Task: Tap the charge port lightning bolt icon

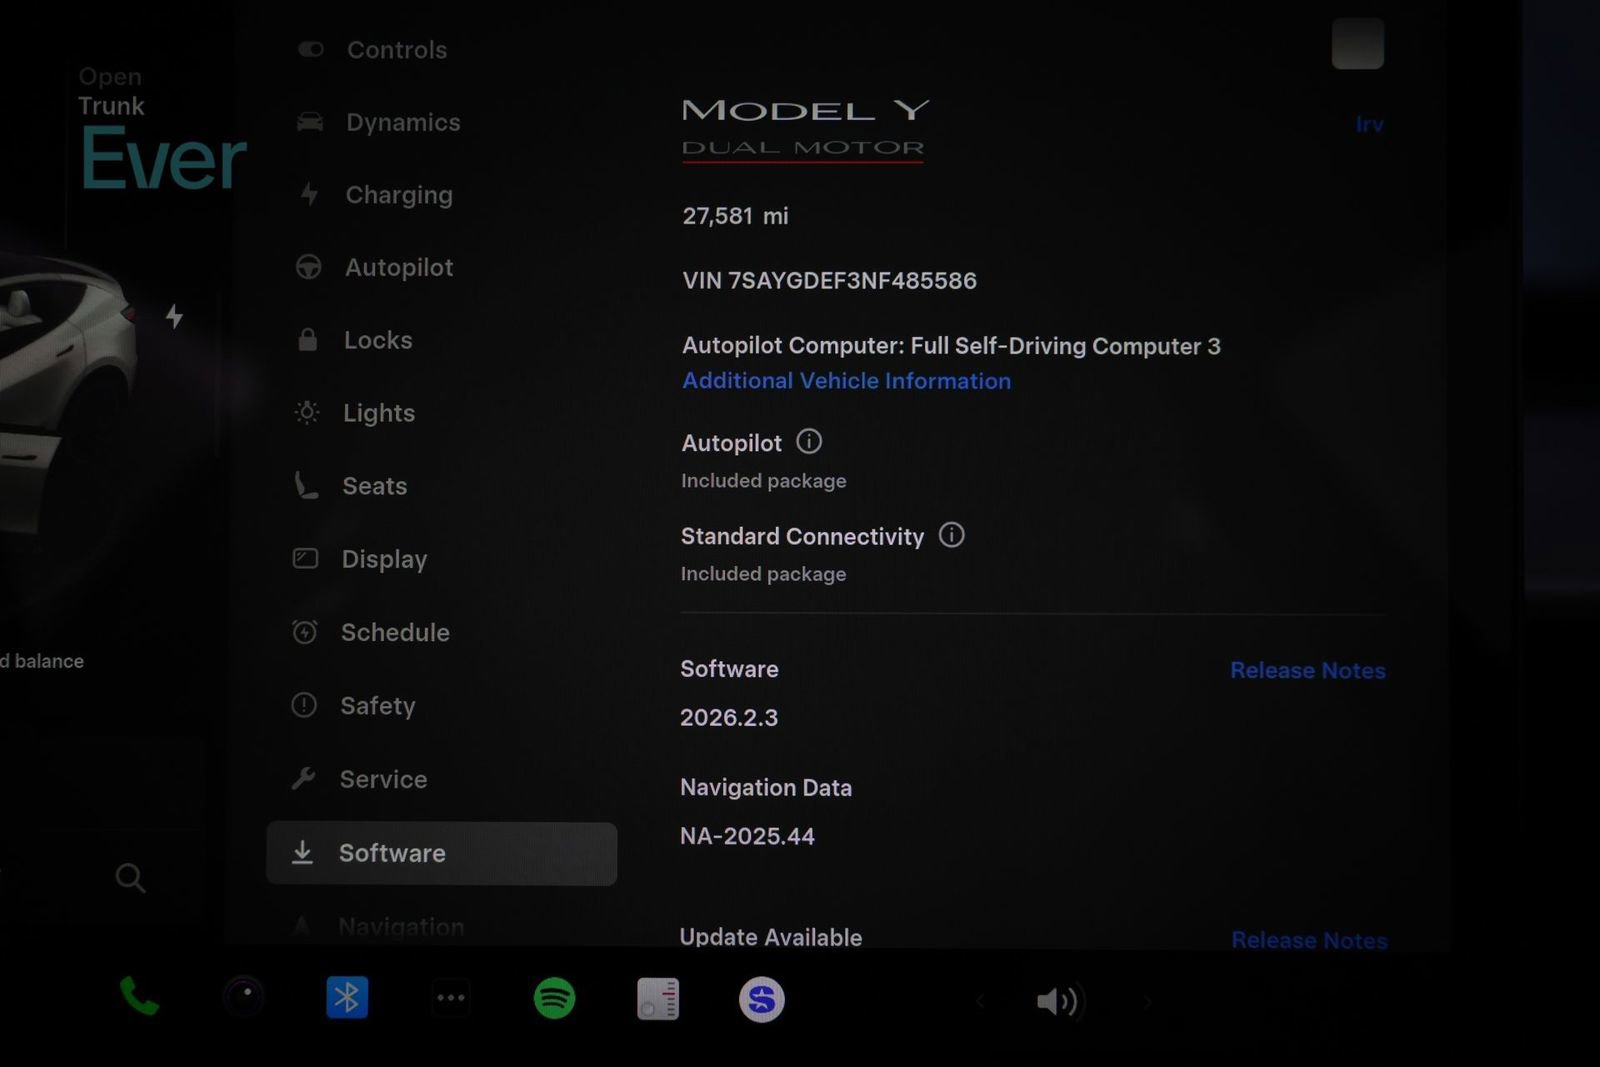Action: (x=174, y=316)
